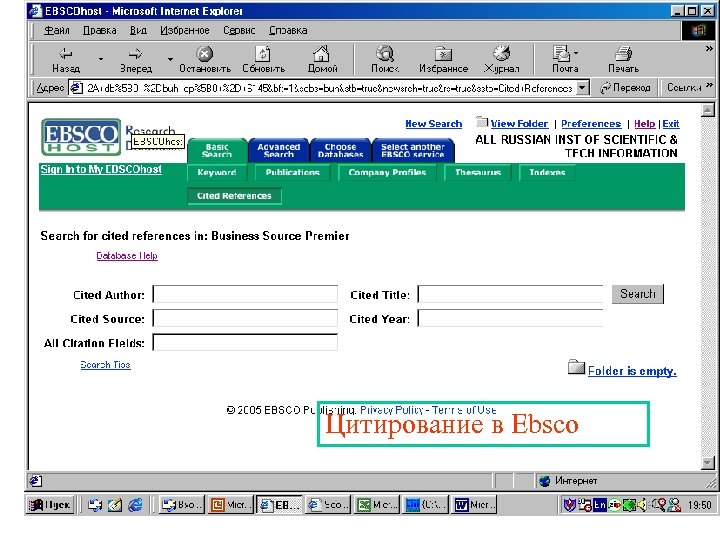Switch to the Excel taskbar button
Screen dimensions: 720x540
(377, 505)
